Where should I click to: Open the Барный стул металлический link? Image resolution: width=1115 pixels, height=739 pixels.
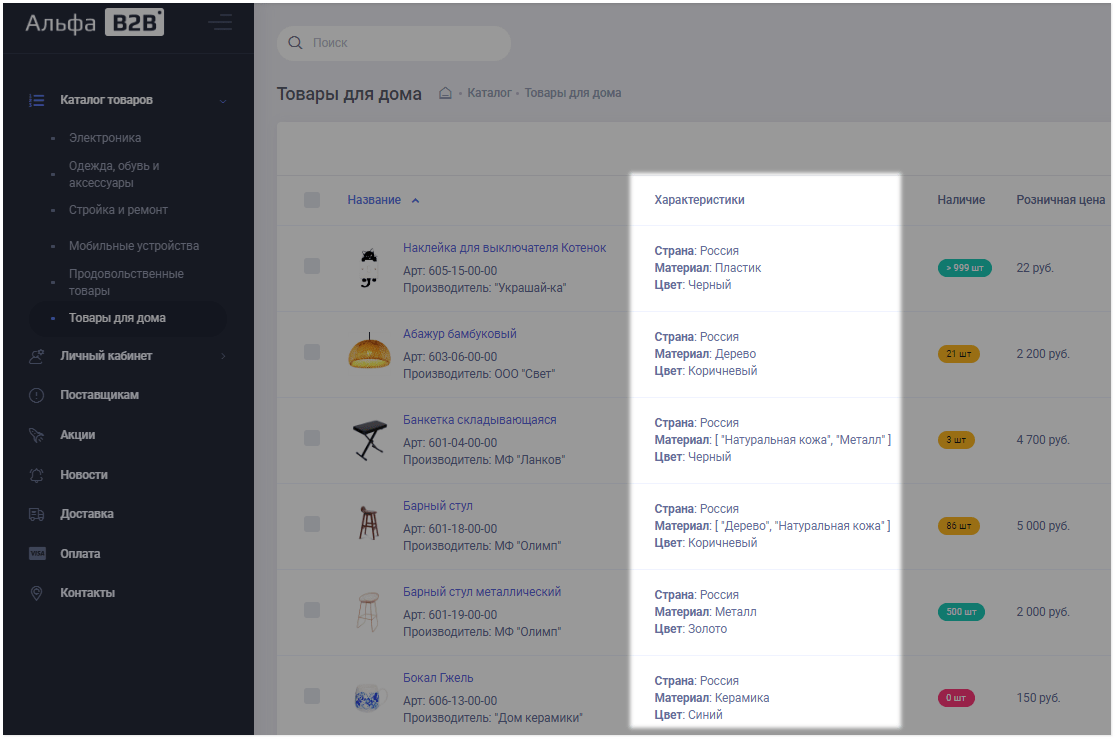point(482,592)
